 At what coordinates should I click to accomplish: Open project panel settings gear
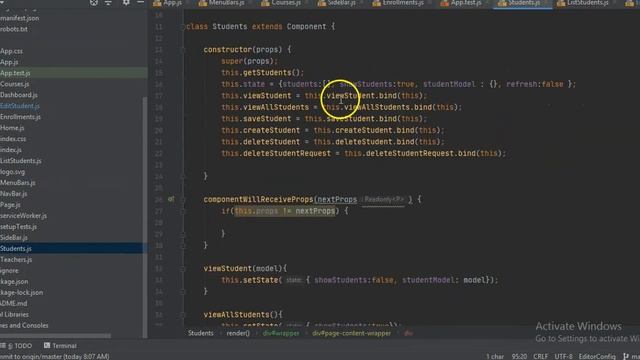tap(126, 2)
